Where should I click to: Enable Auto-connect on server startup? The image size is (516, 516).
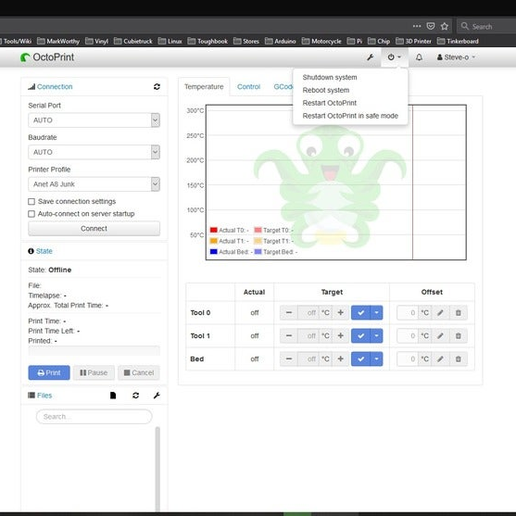coord(31,214)
